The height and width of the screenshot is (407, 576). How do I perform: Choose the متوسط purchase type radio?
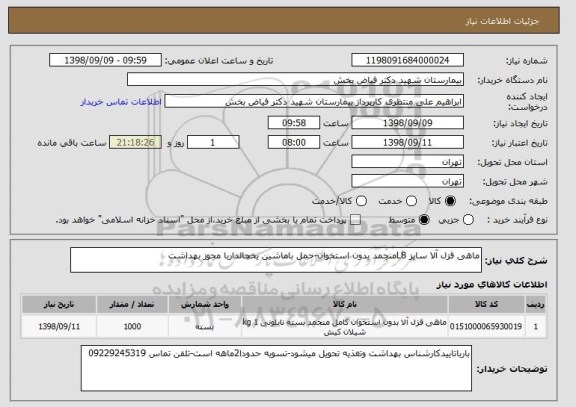tap(424, 220)
